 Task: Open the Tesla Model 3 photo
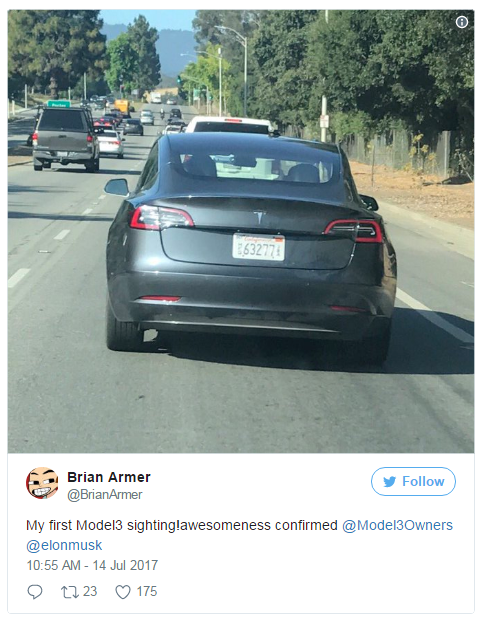(x=241, y=231)
